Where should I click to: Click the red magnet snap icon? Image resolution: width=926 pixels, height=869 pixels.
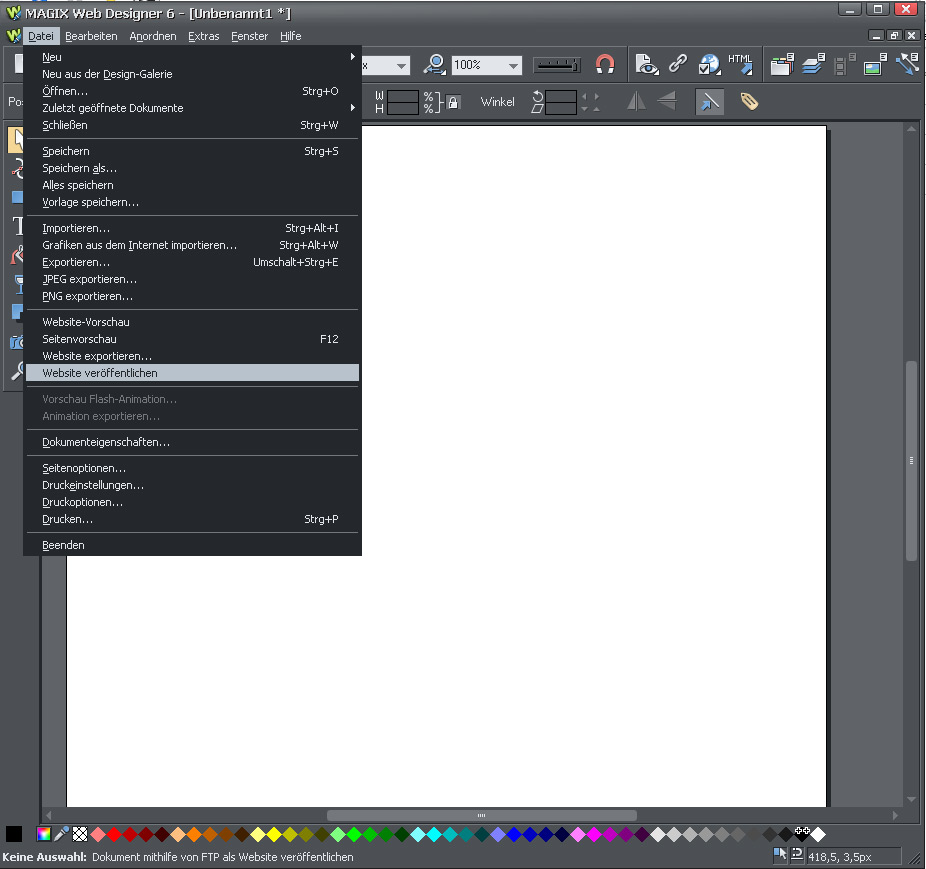605,64
